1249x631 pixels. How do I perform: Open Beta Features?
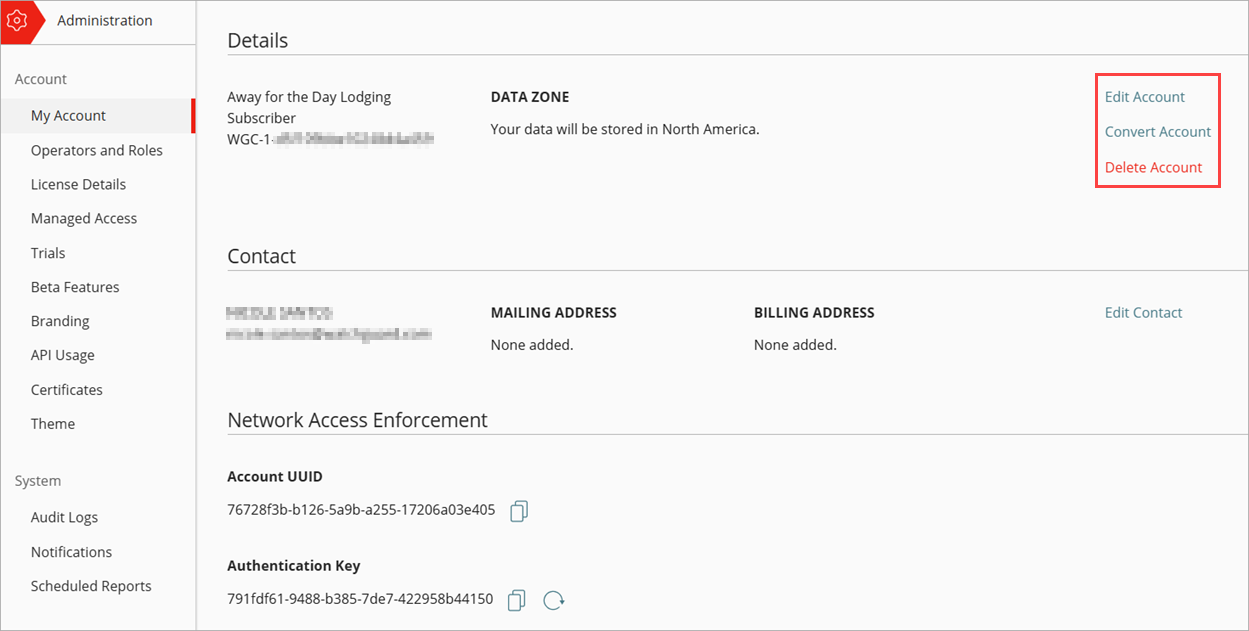[76, 287]
